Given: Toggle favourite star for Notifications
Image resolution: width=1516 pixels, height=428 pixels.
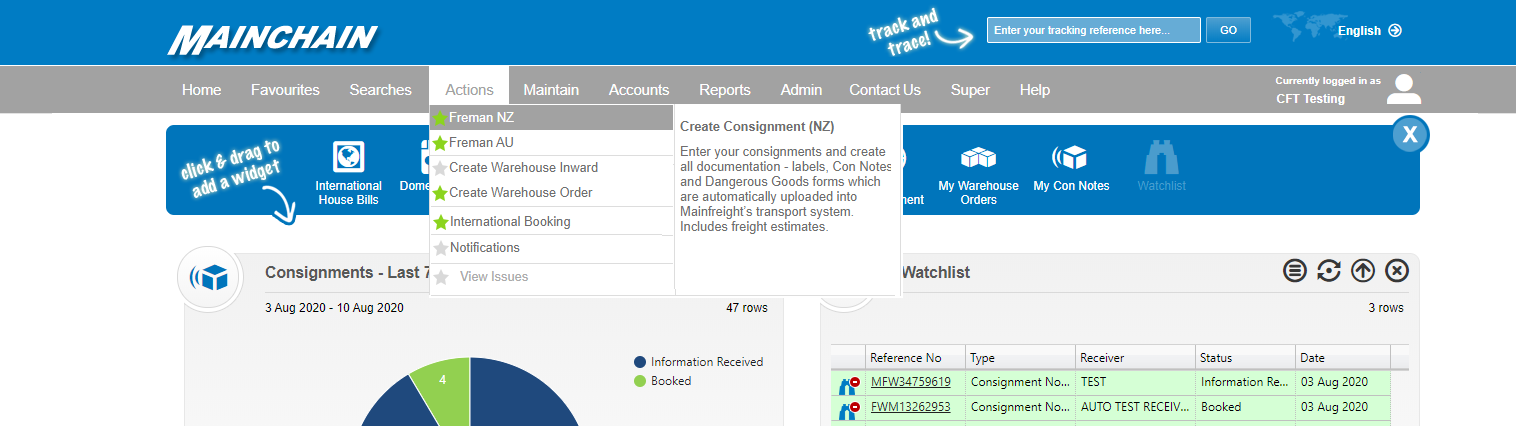Looking at the screenshot, I should (x=440, y=248).
